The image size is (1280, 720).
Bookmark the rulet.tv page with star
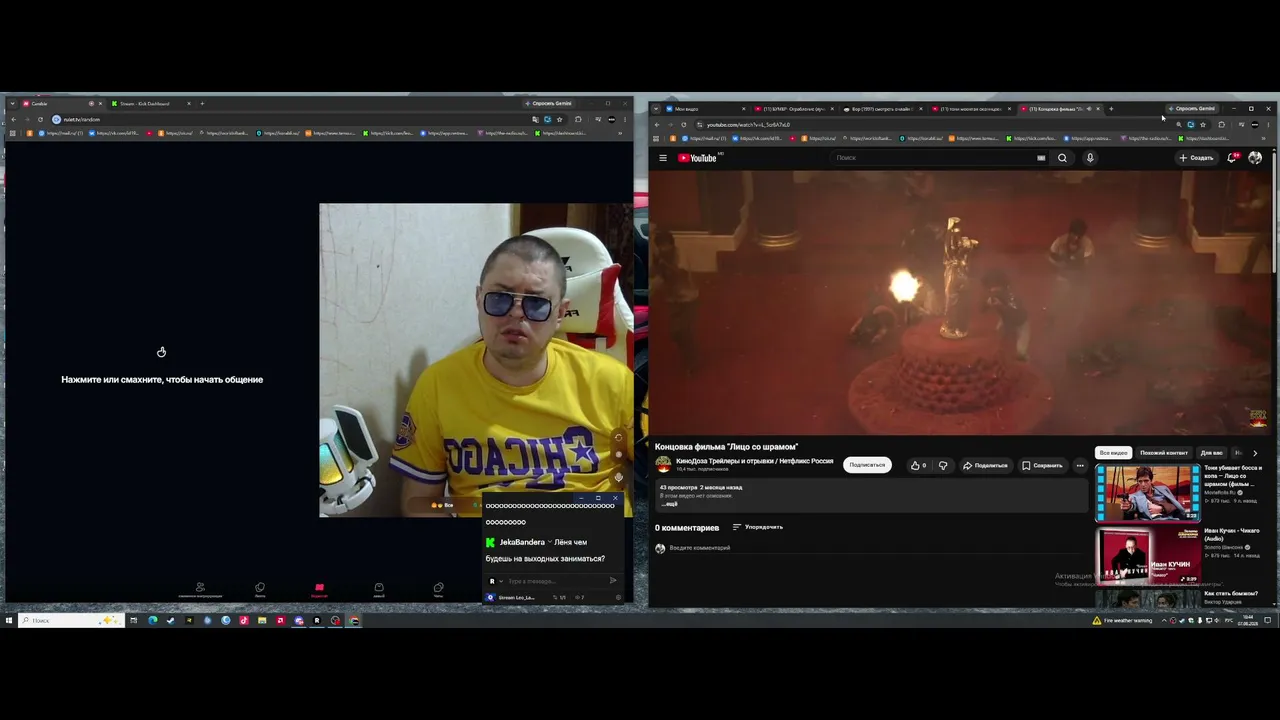[559, 119]
